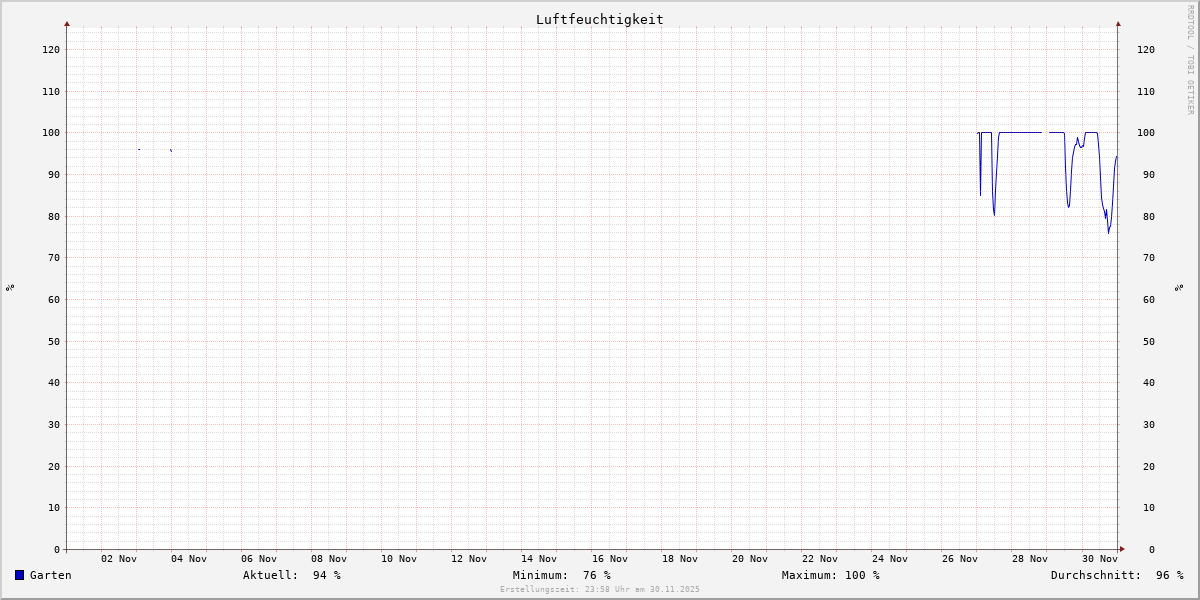
Task: Click the 100 label on left axis
Action: [x=51, y=132]
